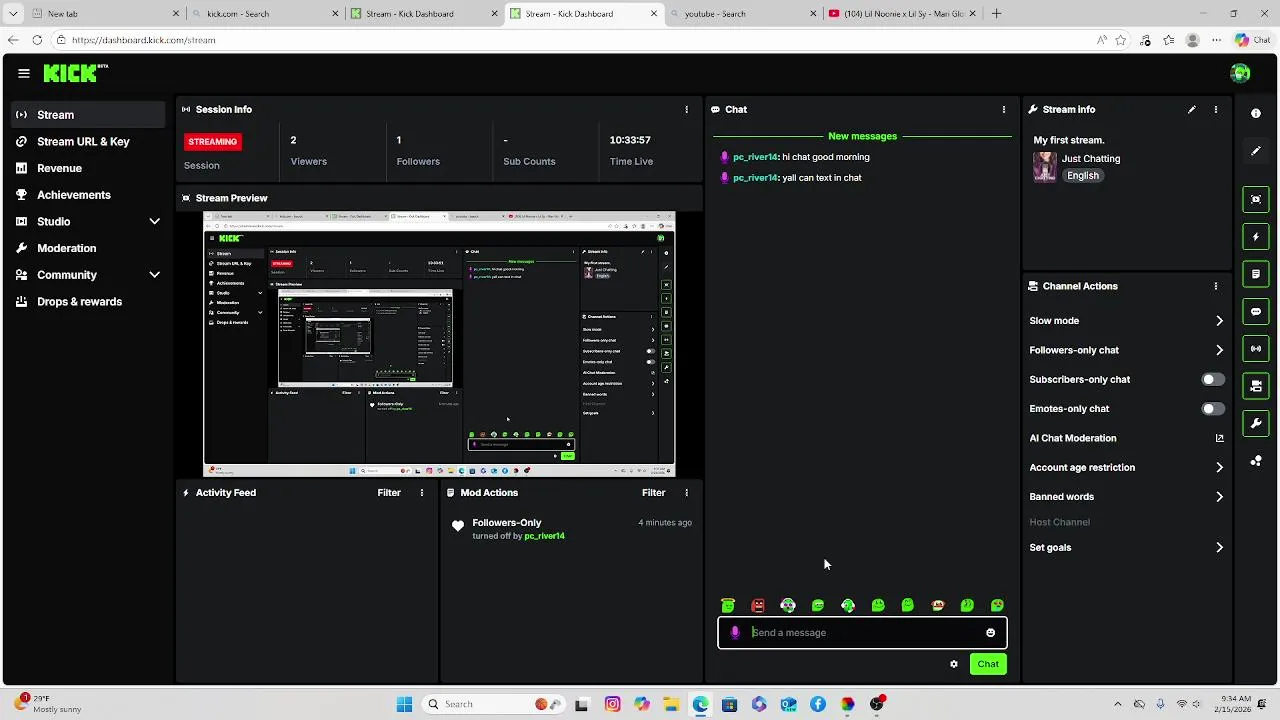This screenshot has width=1280, height=720.
Task: Open Windows Start menu
Action: [404, 704]
